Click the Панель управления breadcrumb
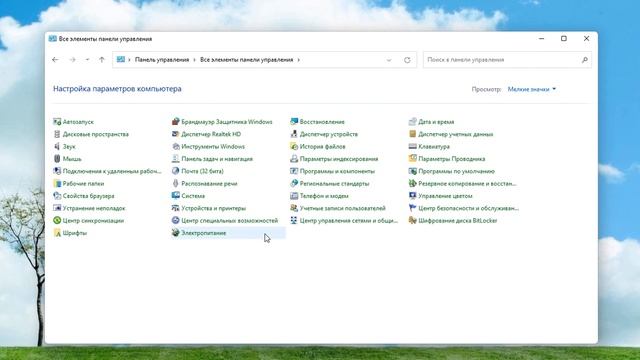This screenshot has width=640, height=360. pos(162,60)
